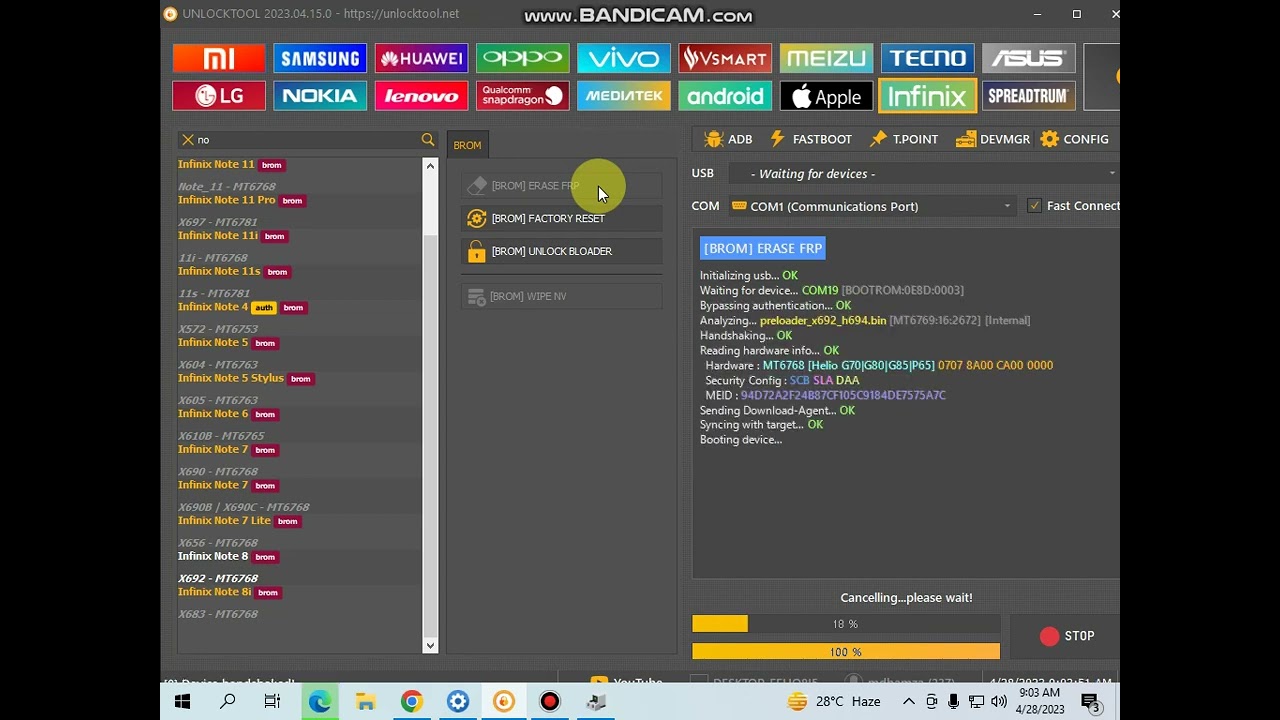Image resolution: width=1280 pixels, height=720 pixels.
Task: Select Infinix Note 11 Pro in list
Action: [226, 200]
